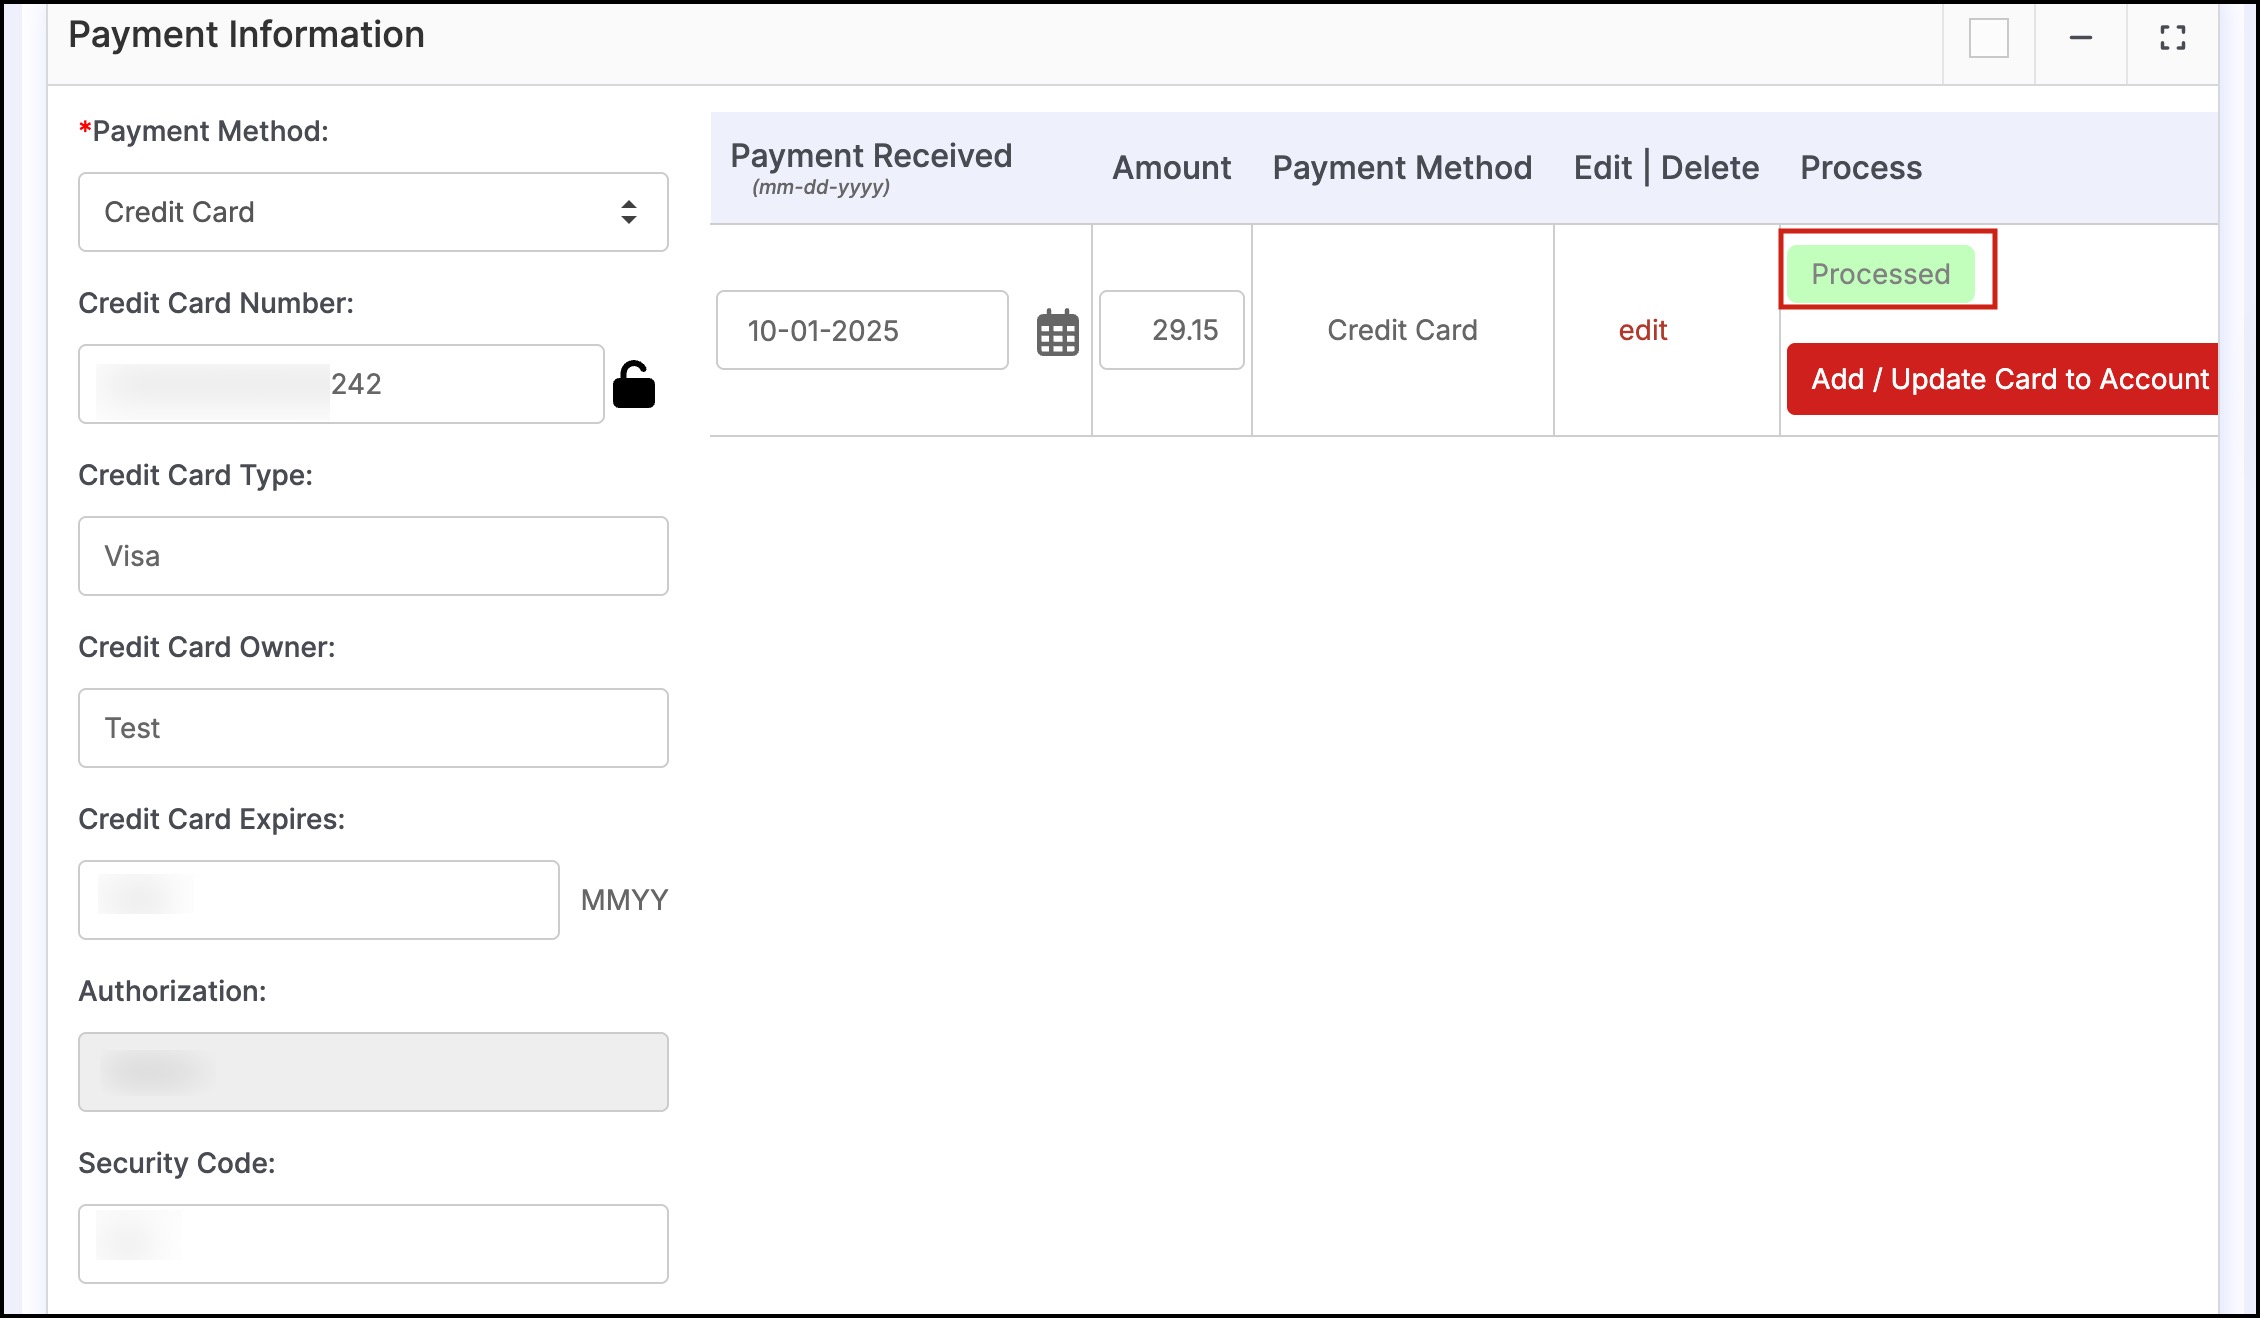The image size is (2260, 1318).
Task: Click the Credit Card Type field
Action: [x=373, y=556]
